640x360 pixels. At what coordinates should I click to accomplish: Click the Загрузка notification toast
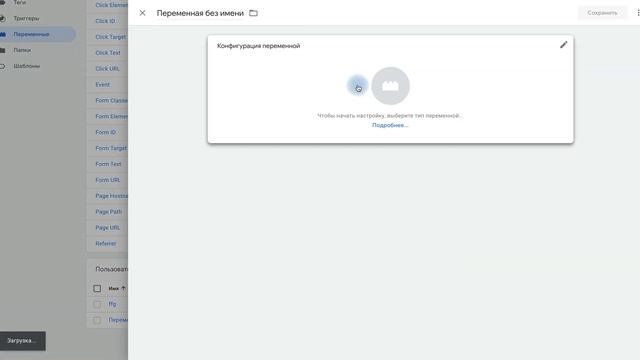click(x=22, y=341)
